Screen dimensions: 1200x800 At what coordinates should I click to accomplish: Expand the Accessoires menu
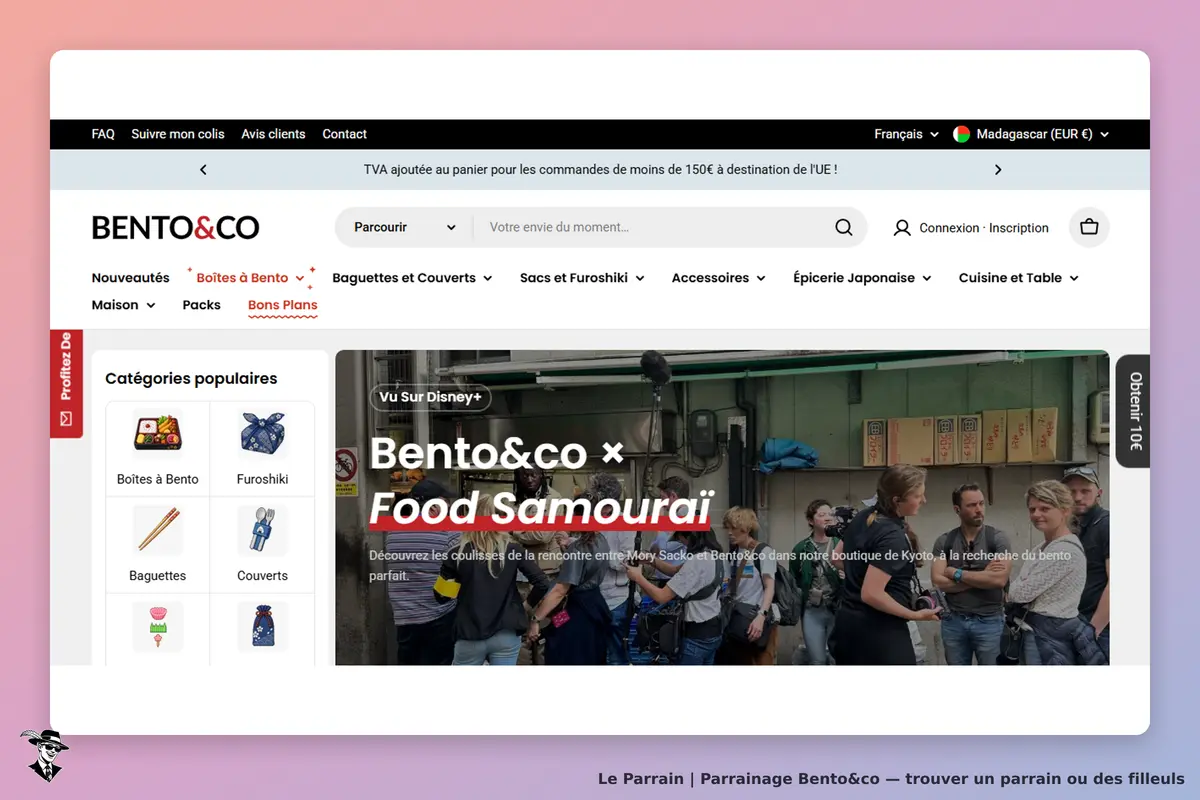point(718,278)
